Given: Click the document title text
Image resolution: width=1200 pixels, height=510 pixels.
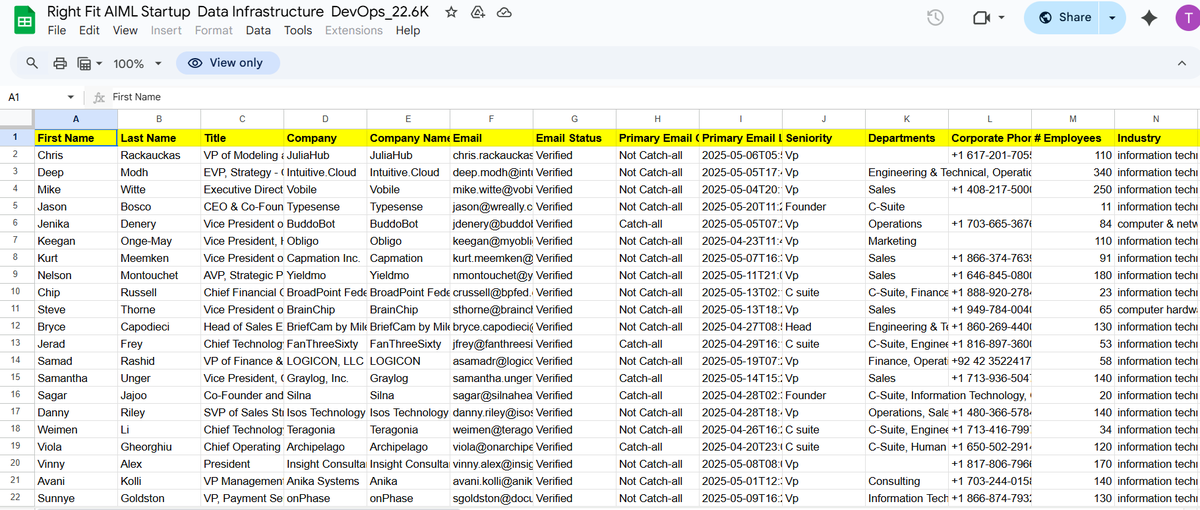Looking at the screenshot, I should [239, 12].
